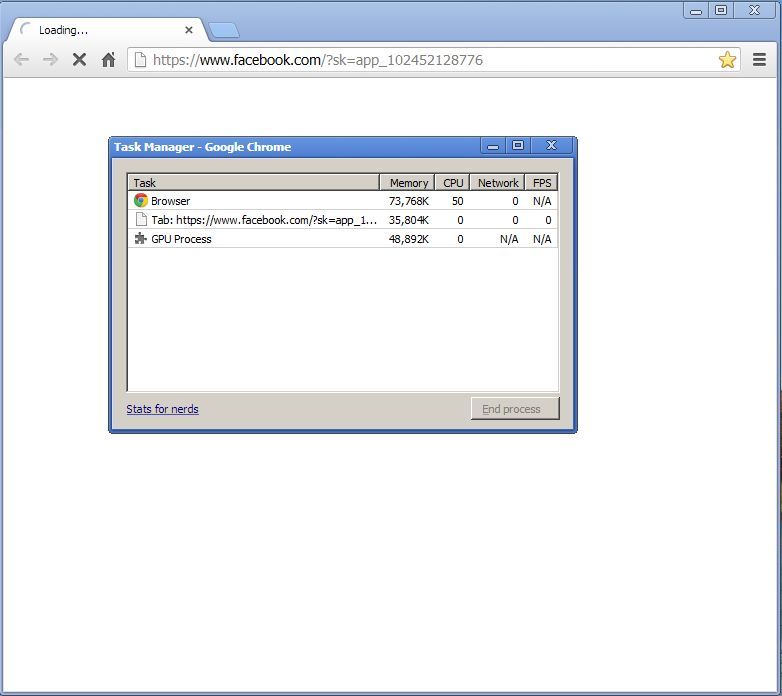Viewport: 782px width, 696px height.
Task: Close the Chrome browser window
Action: [x=754, y=10]
